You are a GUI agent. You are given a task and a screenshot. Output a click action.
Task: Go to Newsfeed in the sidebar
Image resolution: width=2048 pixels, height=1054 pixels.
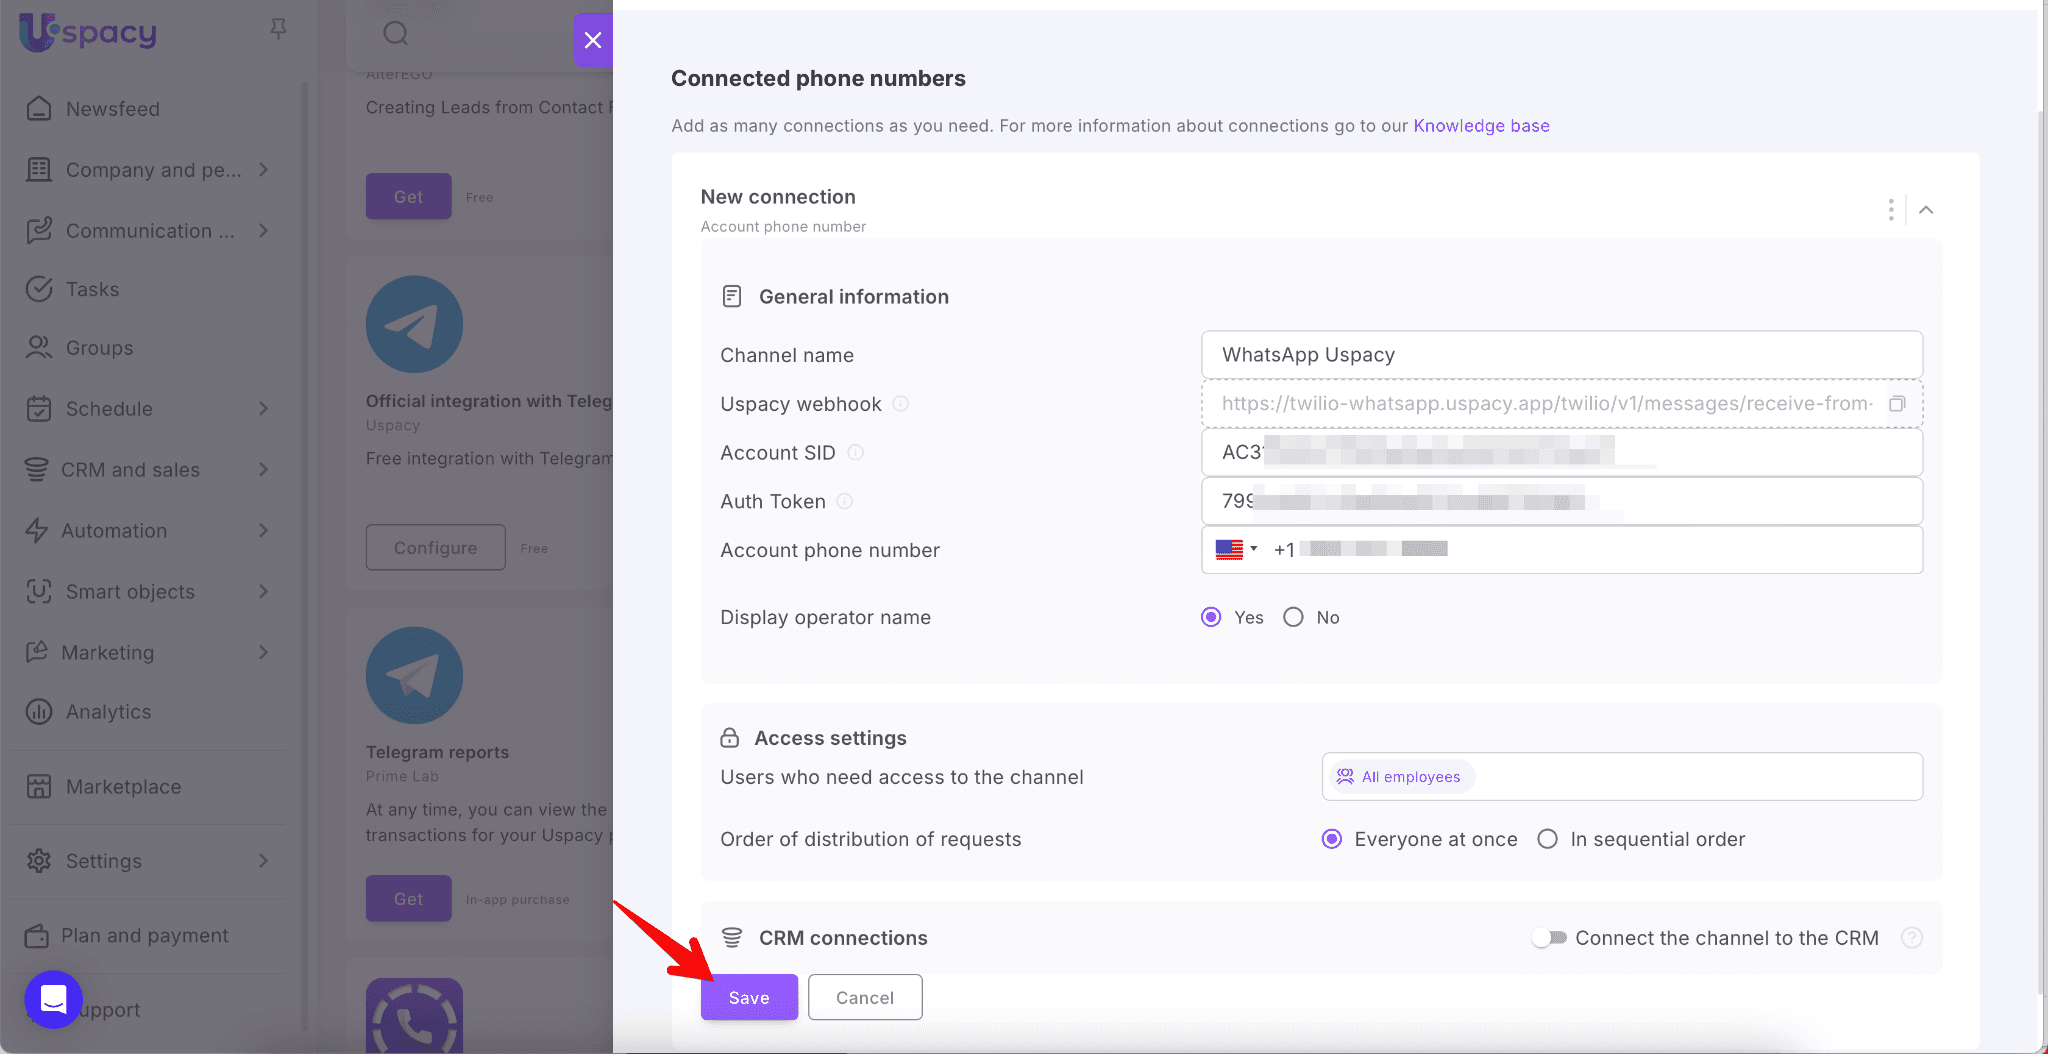coord(112,109)
